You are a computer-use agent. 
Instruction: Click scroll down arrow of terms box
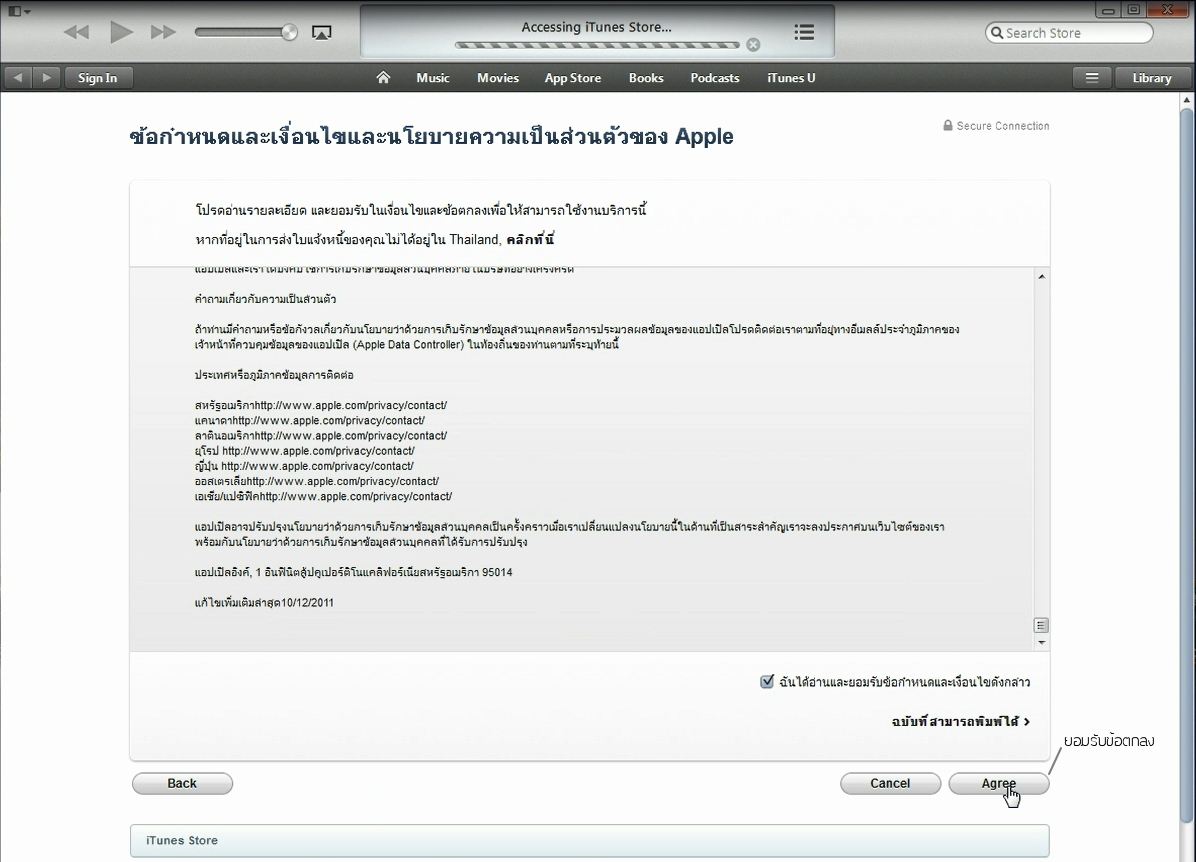pos(1041,643)
